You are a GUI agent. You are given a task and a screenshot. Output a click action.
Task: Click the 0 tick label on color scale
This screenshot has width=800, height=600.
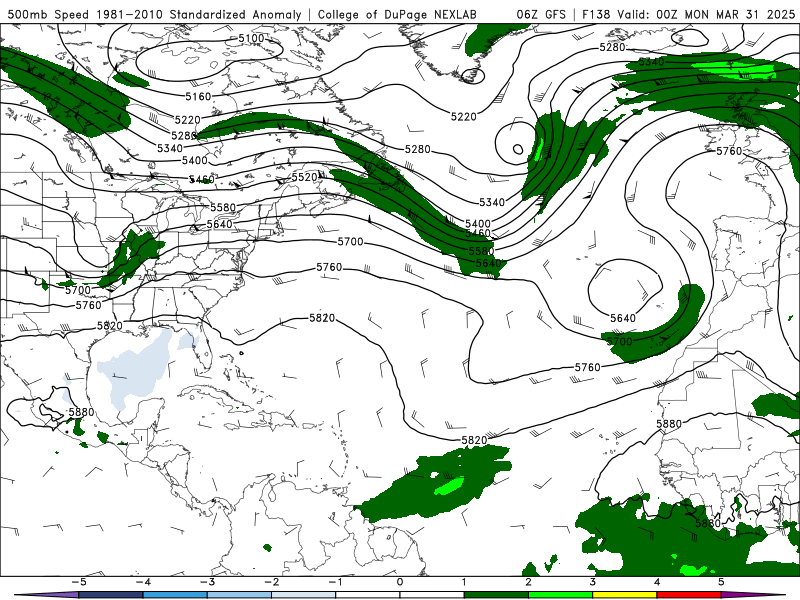(400, 582)
